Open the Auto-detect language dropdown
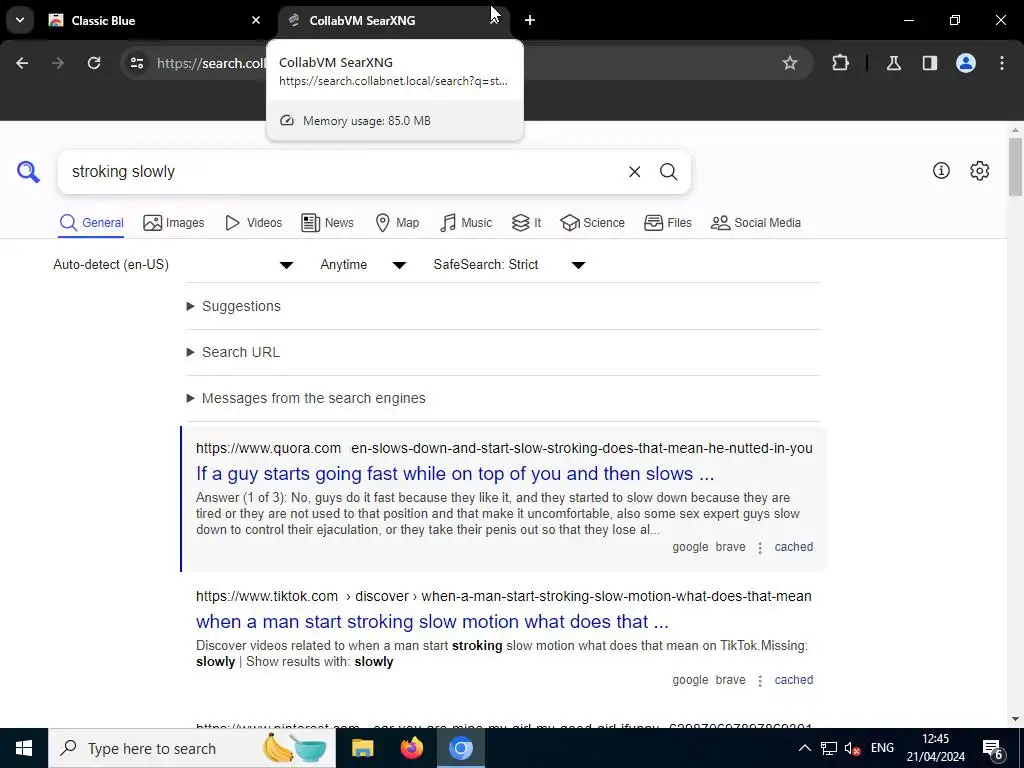Viewport: 1024px width, 768px height. 173,264
